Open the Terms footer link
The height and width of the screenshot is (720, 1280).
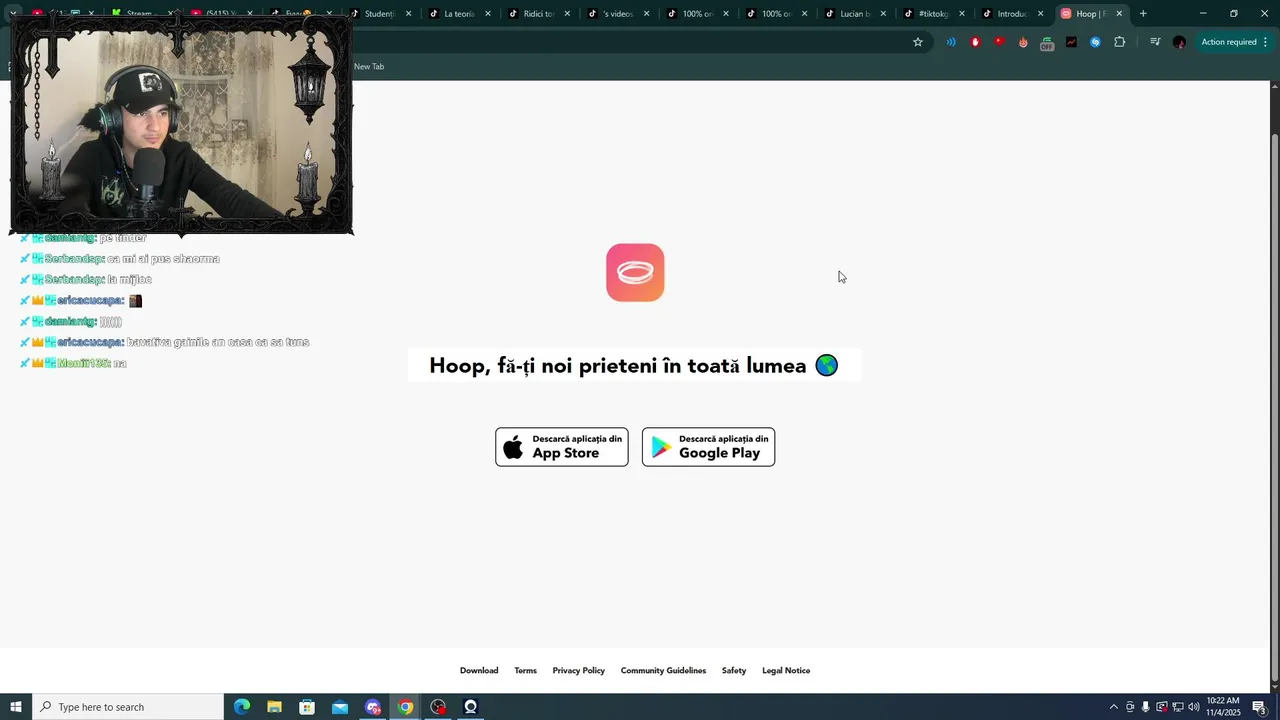coord(526,671)
